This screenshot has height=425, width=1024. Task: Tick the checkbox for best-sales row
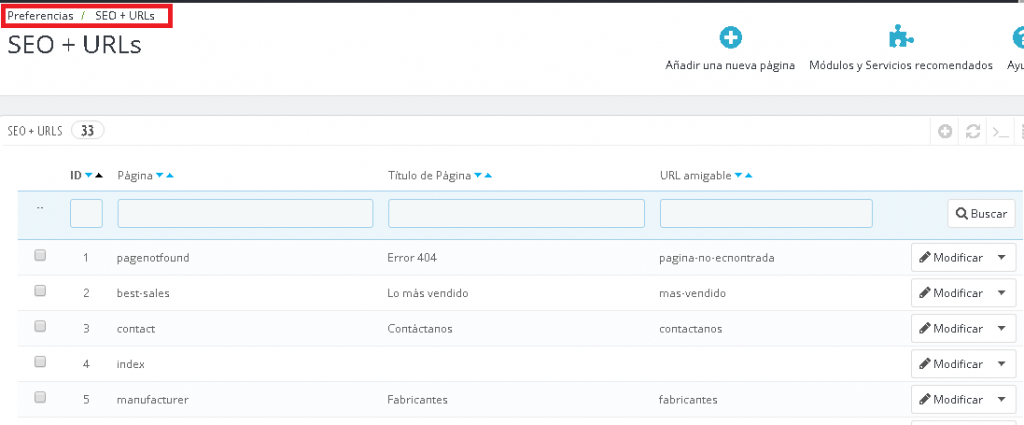point(40,291)
